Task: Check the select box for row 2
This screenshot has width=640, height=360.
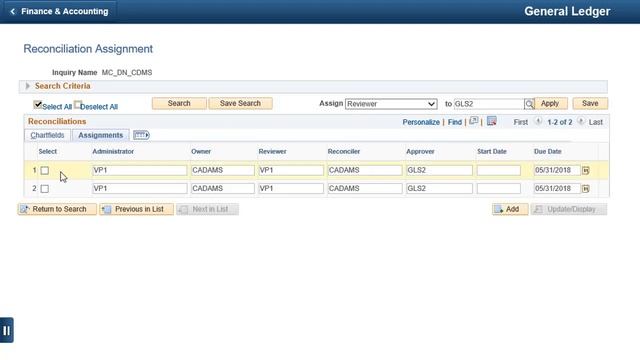Action: point(45,189)
